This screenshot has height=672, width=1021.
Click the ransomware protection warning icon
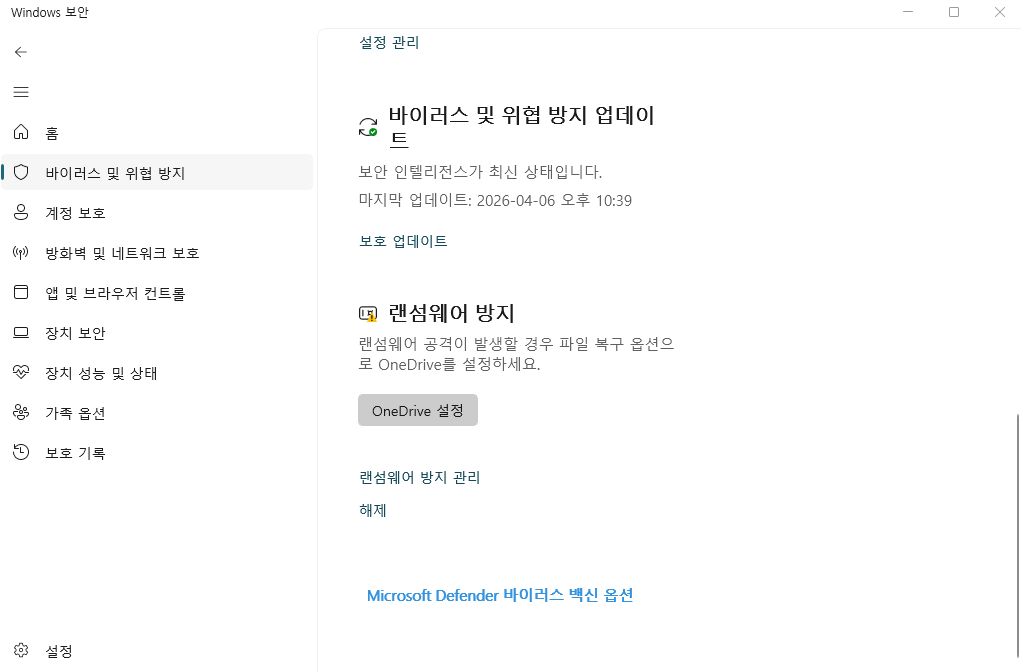(368, 314)
